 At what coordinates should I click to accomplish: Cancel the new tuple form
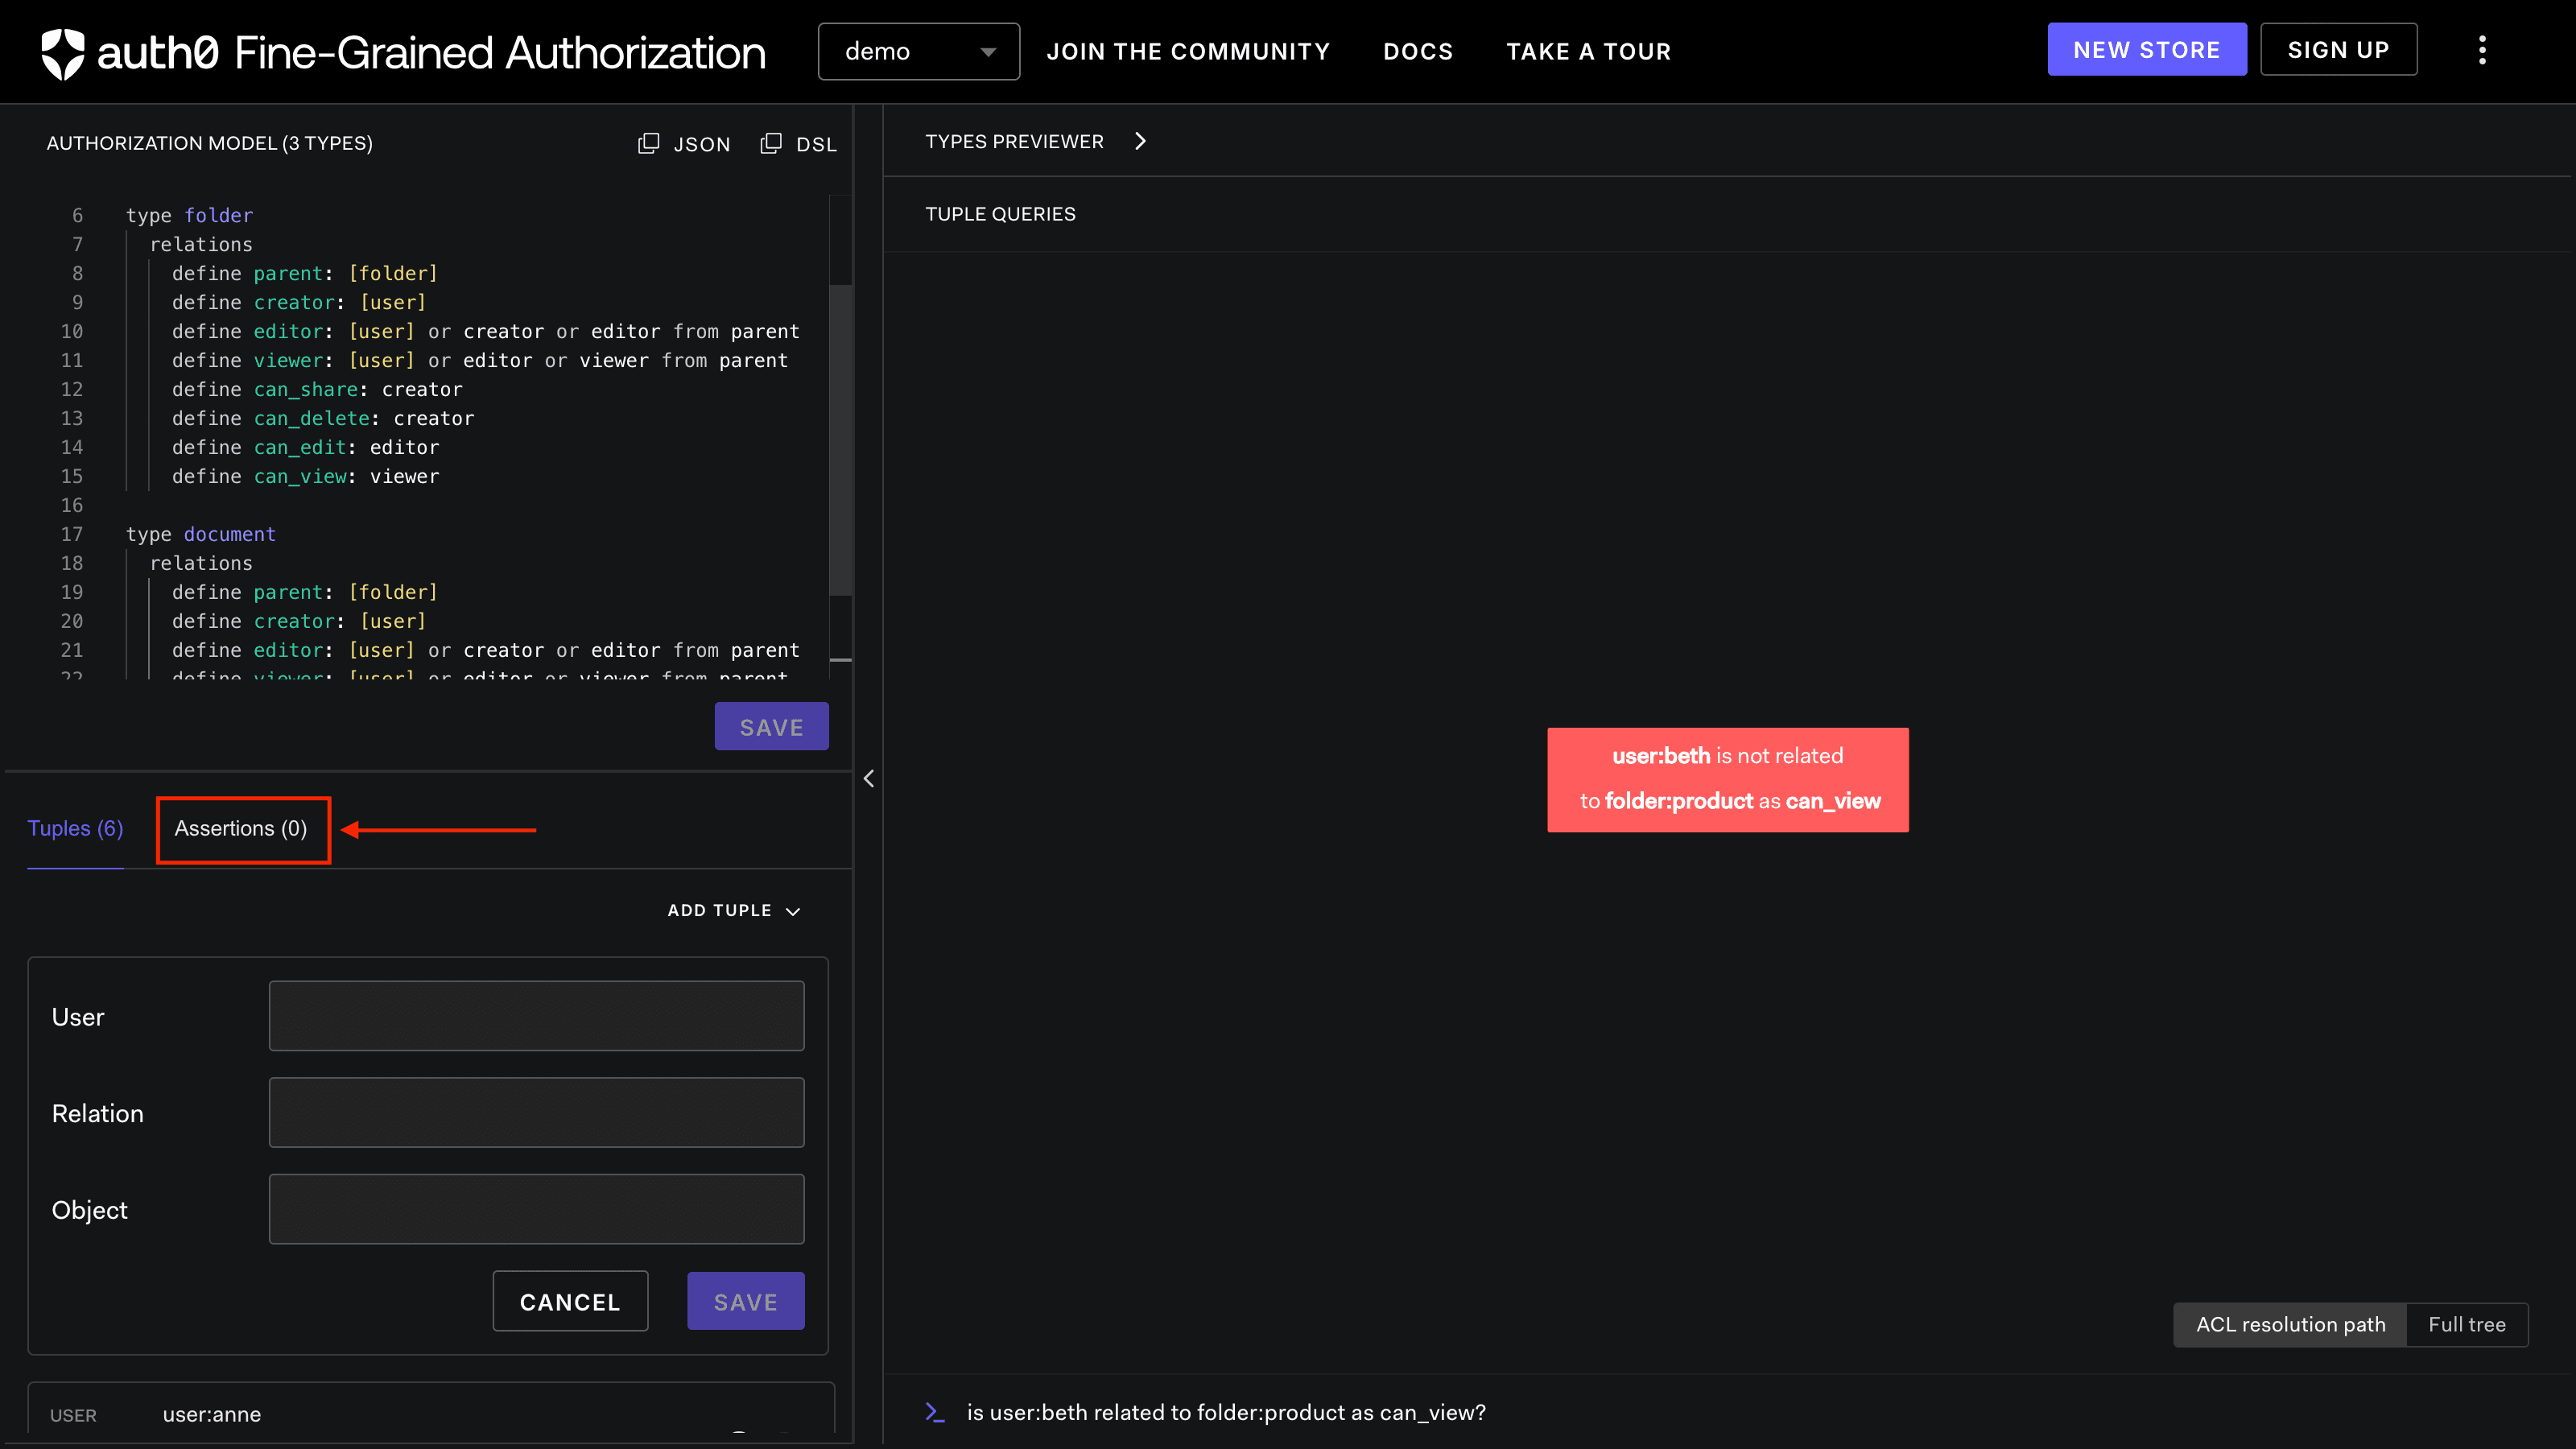click(570, 1301)
